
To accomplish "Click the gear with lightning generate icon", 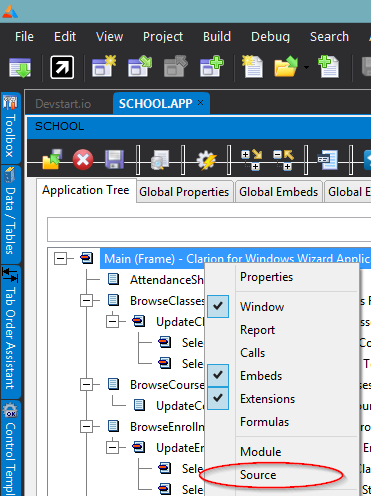I will 206,160.
